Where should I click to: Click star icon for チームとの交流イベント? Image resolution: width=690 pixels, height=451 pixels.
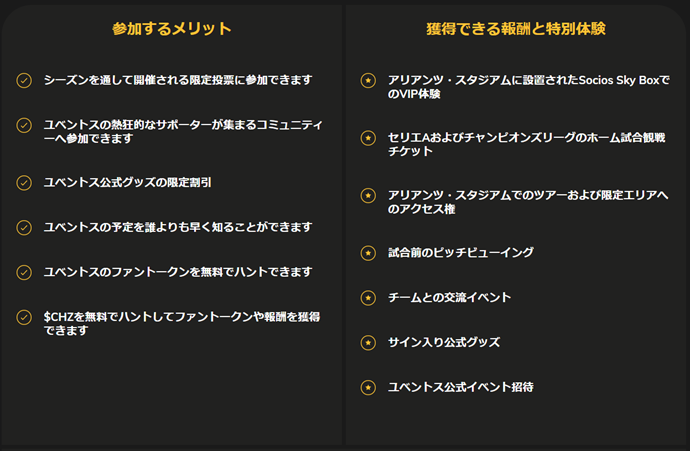point(368,298)
